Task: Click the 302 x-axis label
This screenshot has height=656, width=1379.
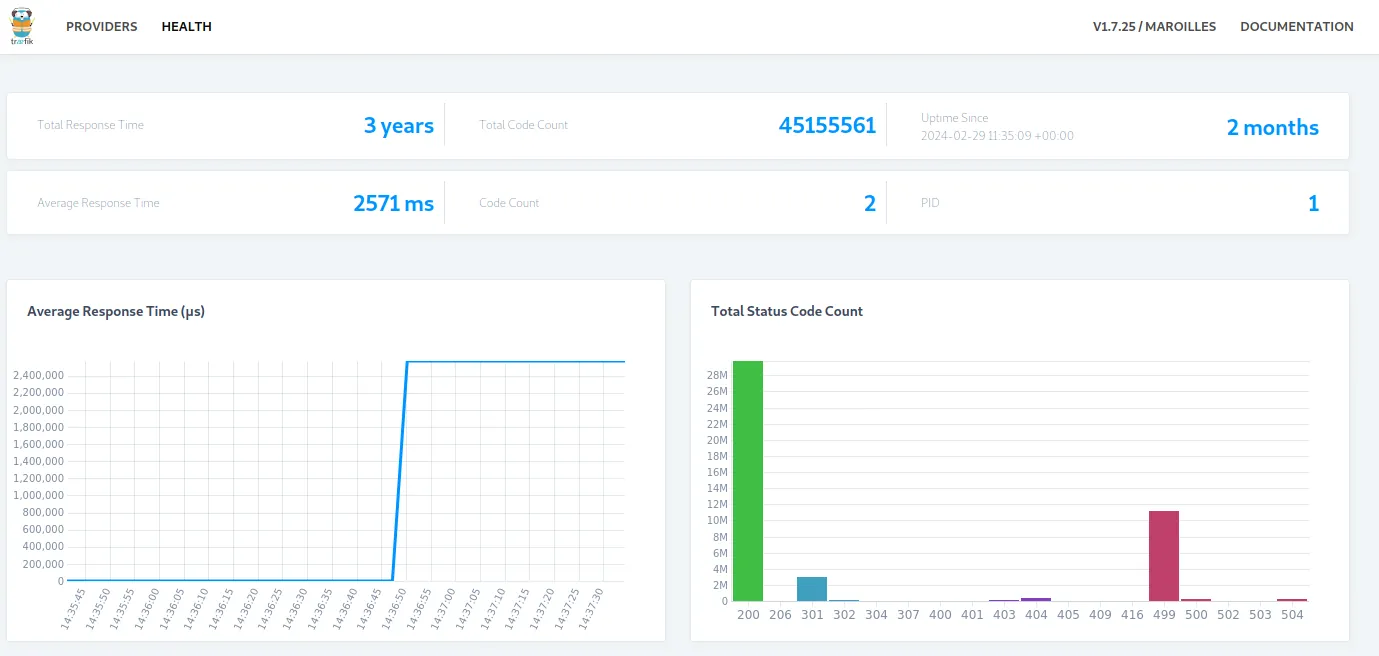Action: click(844, 615)
